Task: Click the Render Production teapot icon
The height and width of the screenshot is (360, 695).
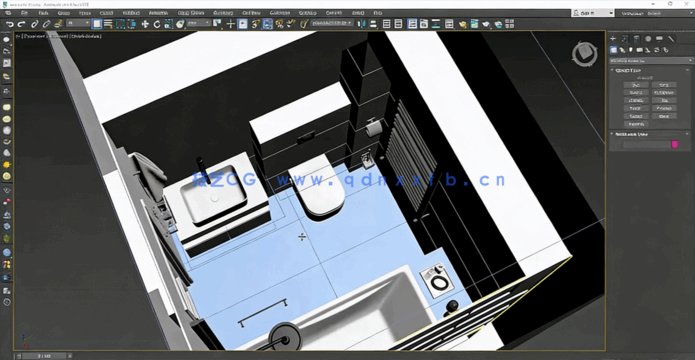Action: coord(486,24)
